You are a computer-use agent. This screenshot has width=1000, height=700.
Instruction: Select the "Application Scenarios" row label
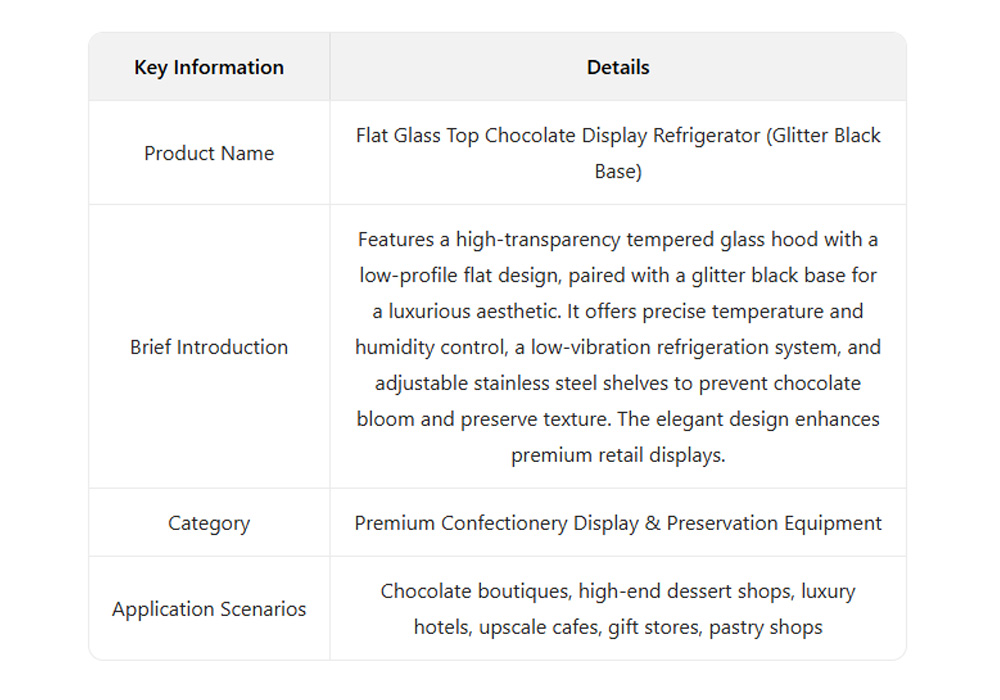[x=208, y=609]
